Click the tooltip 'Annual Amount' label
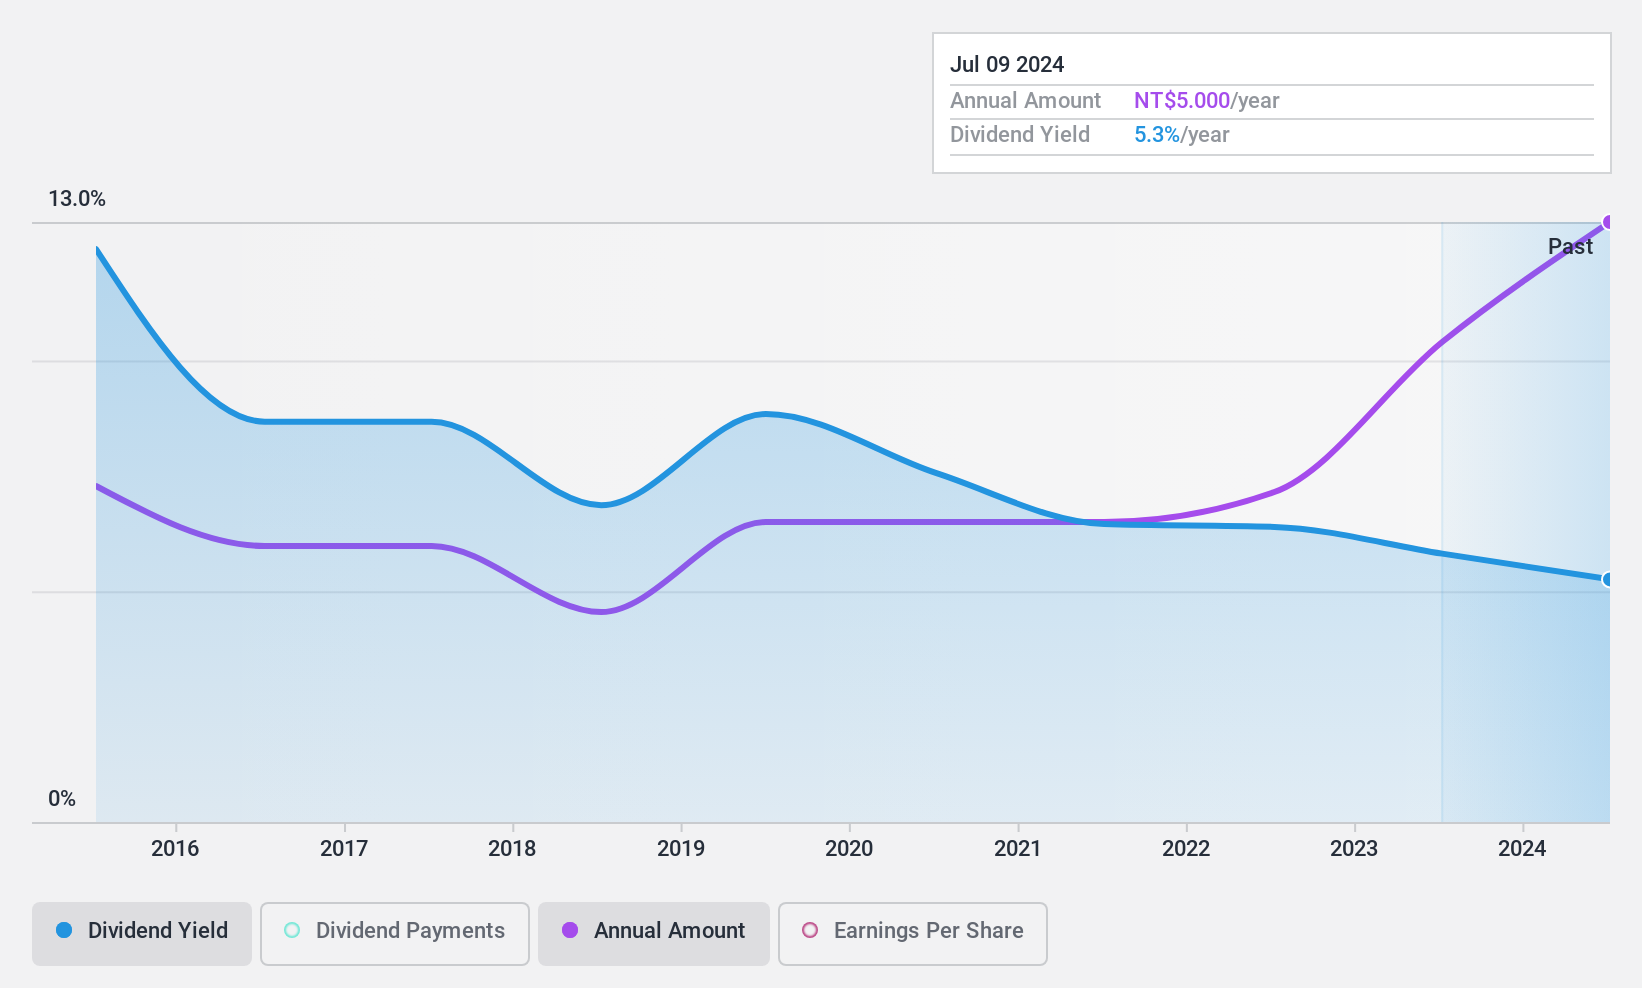The width and height of the screenshot is (1642, 988). pyautogui.click(x=1025, y=101)
